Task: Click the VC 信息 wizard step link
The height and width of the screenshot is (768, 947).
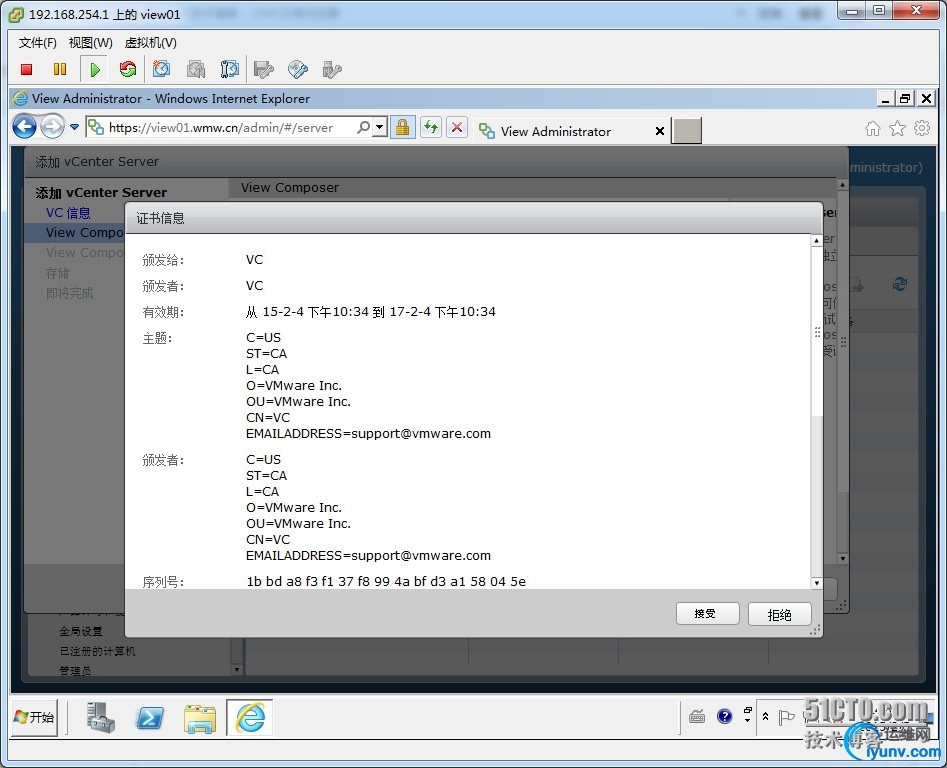Action: coord(68,213)
